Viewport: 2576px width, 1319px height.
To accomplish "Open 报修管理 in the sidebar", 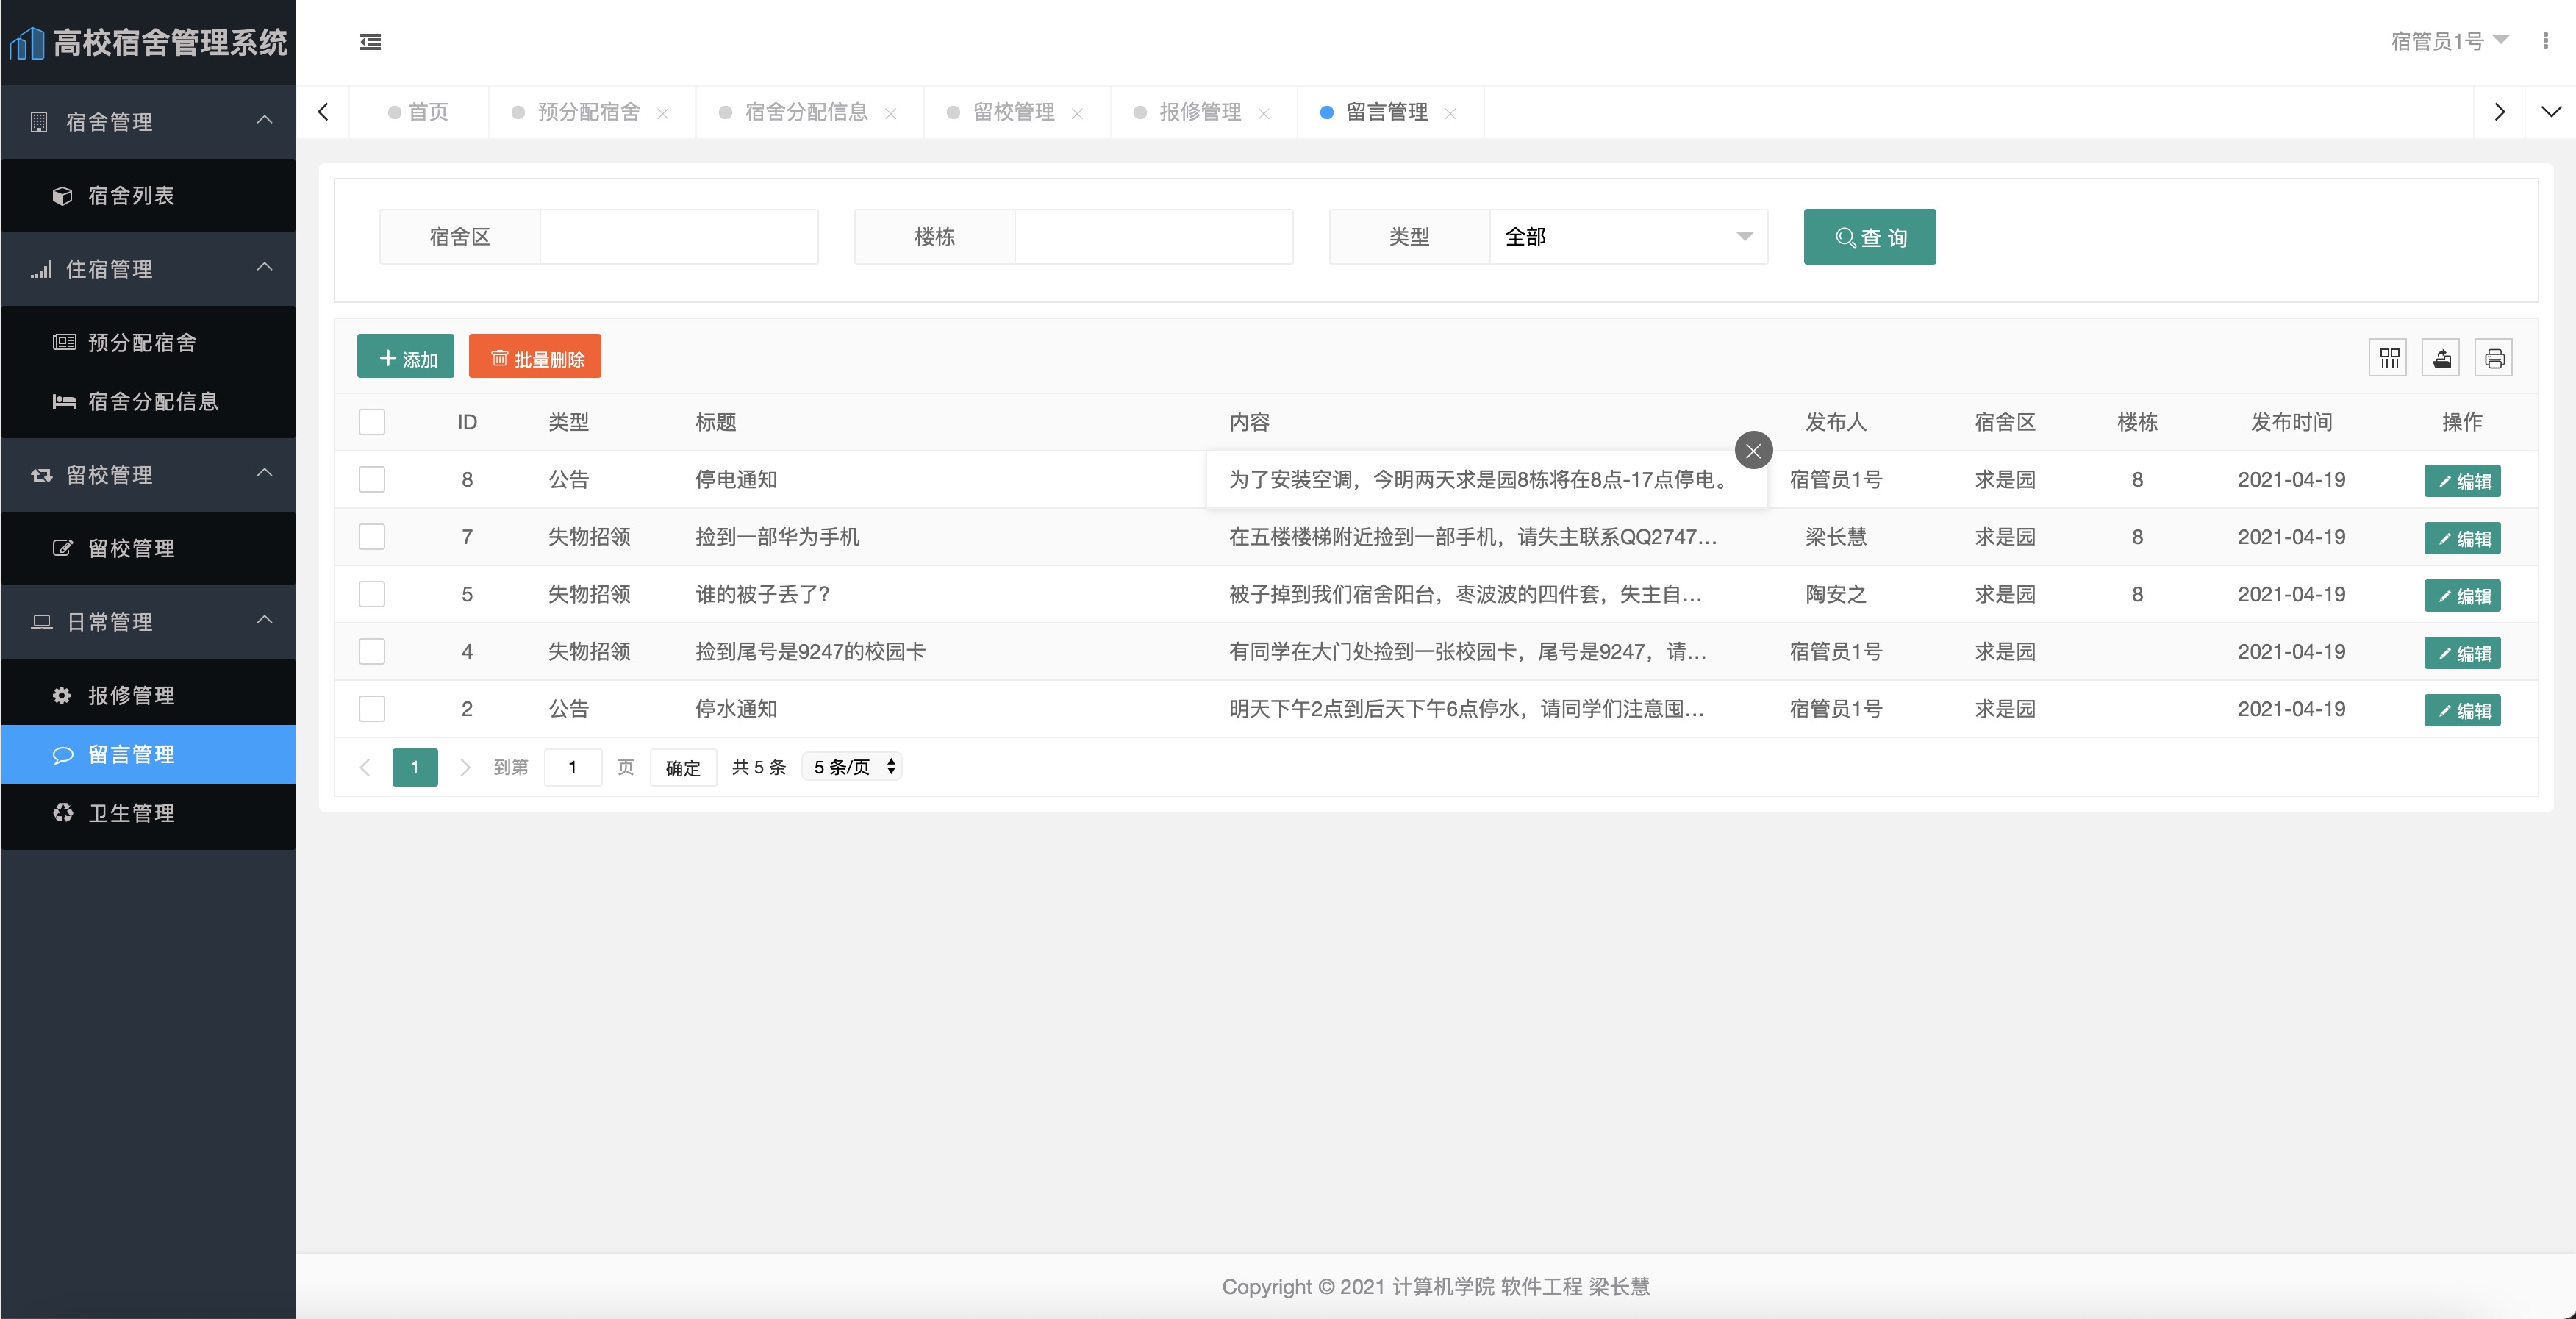I will click(148, 696).
